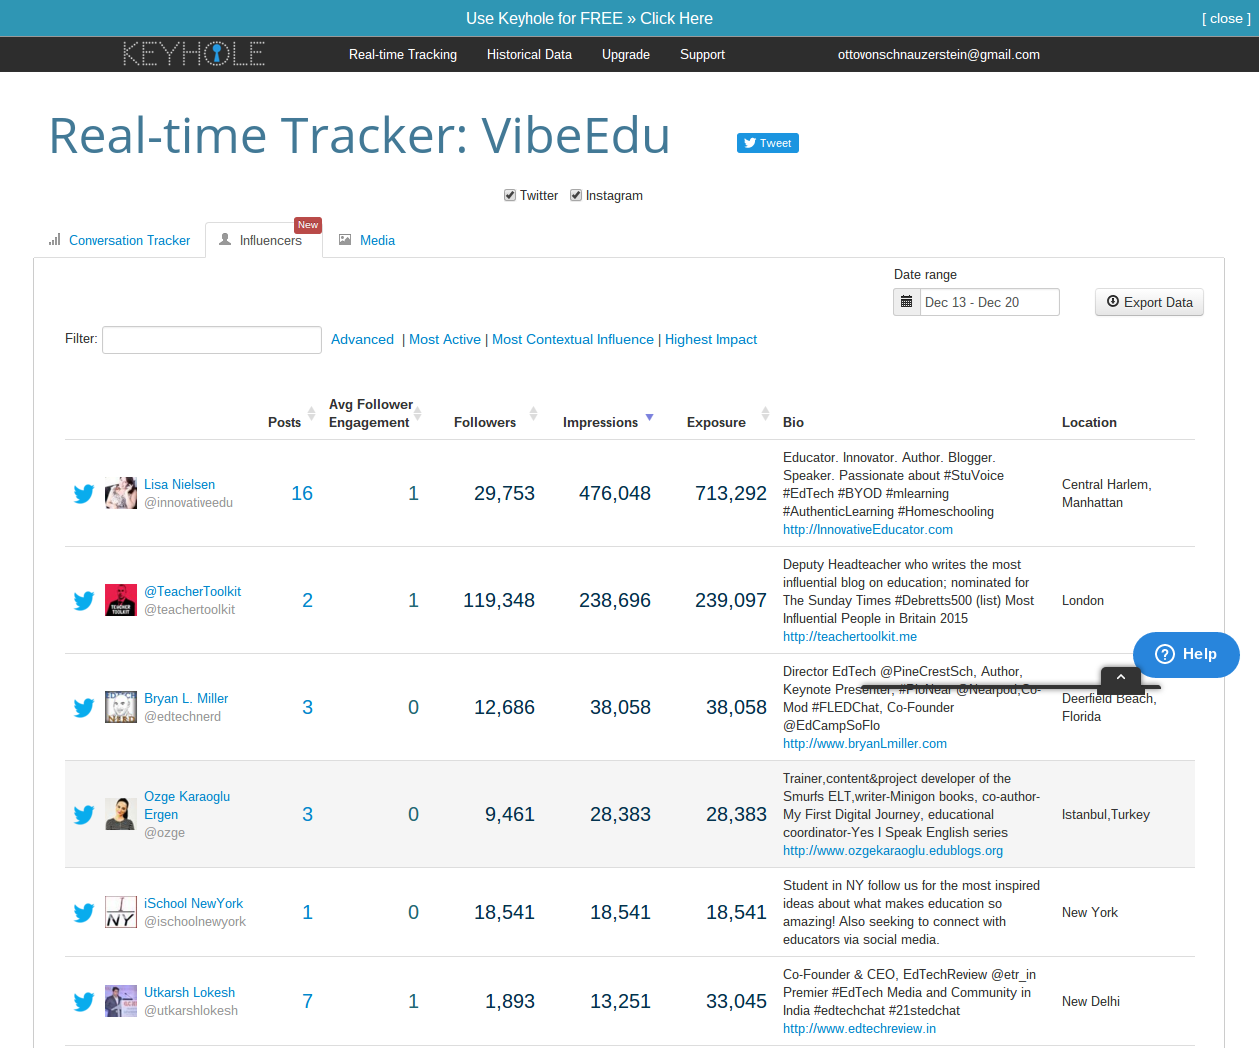
Task: Open @TeacherToolkit avatar image
Action: click(x=121, y=600)
